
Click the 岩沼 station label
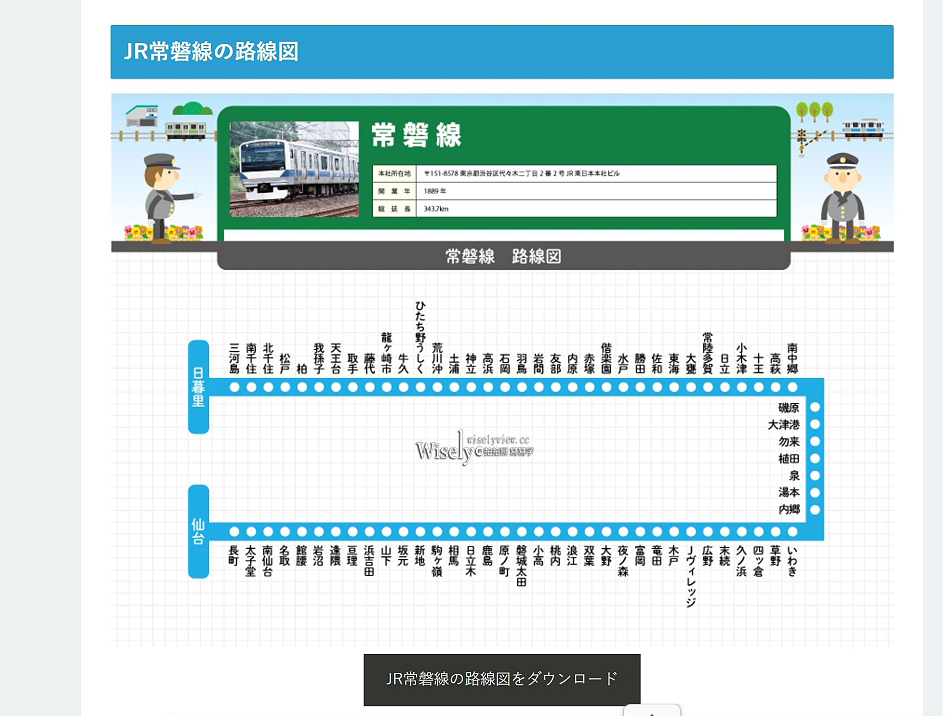pyautogui.click(x=319, y=555)
